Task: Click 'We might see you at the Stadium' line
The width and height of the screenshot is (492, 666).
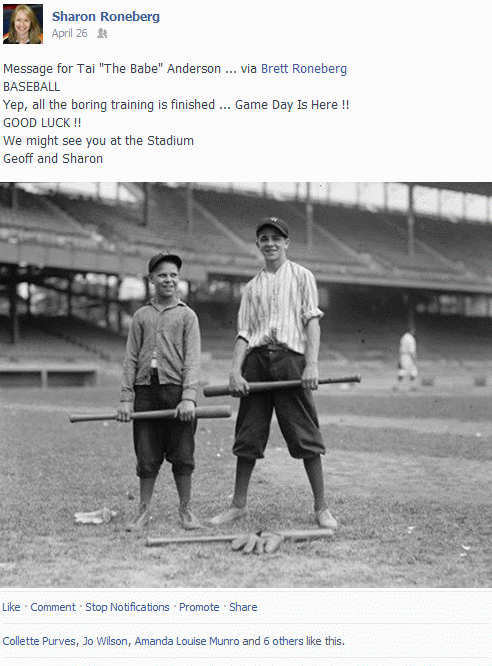Action: tap(98, 141)
